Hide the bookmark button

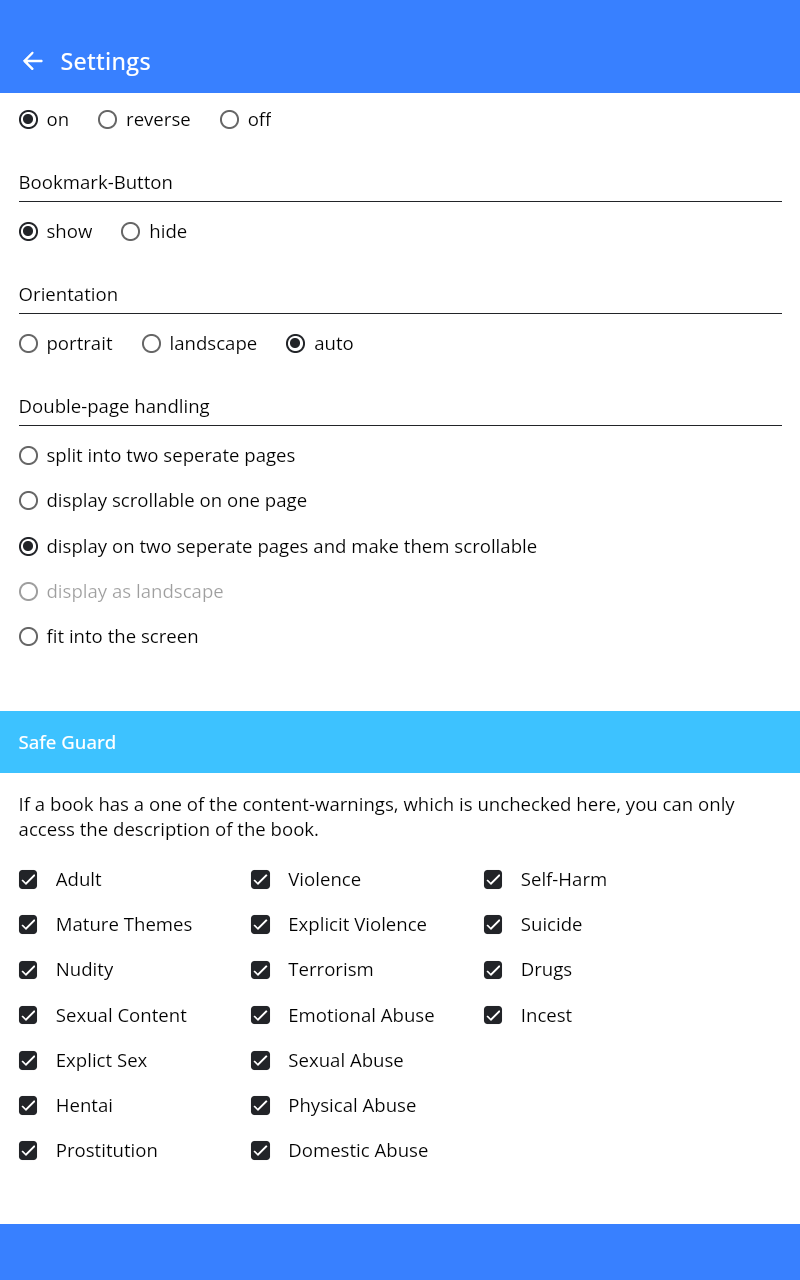click(x=131, y=232)
